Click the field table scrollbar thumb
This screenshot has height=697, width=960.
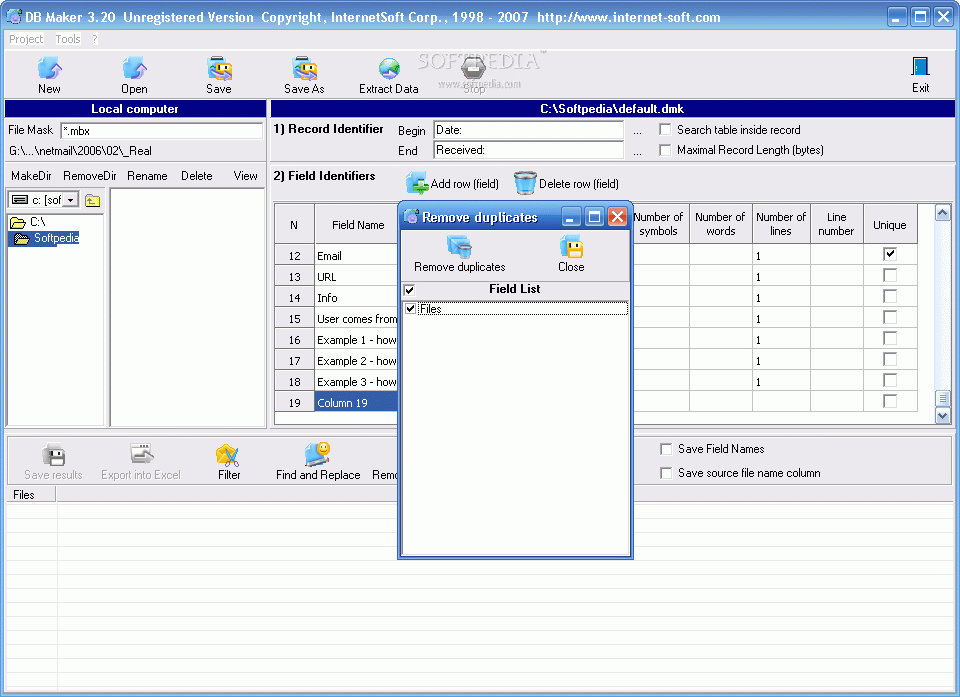click(942, 399)
